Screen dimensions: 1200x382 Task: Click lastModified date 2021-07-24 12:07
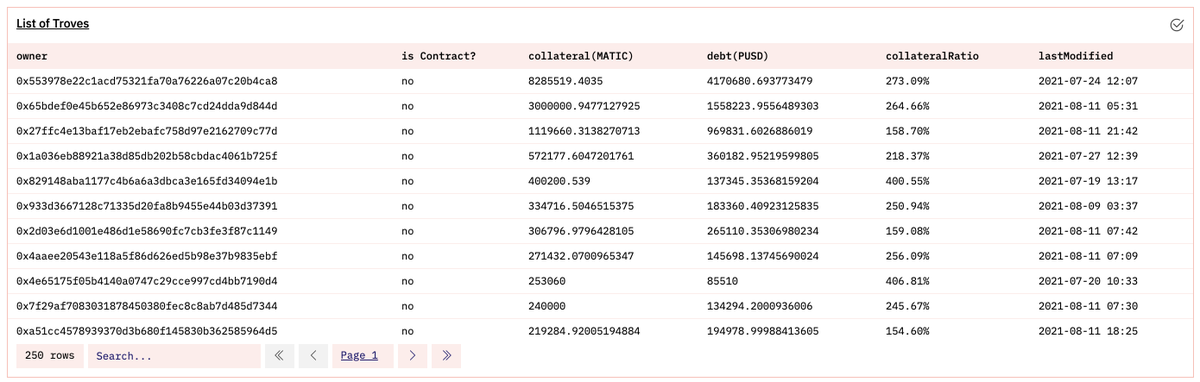1088,81
